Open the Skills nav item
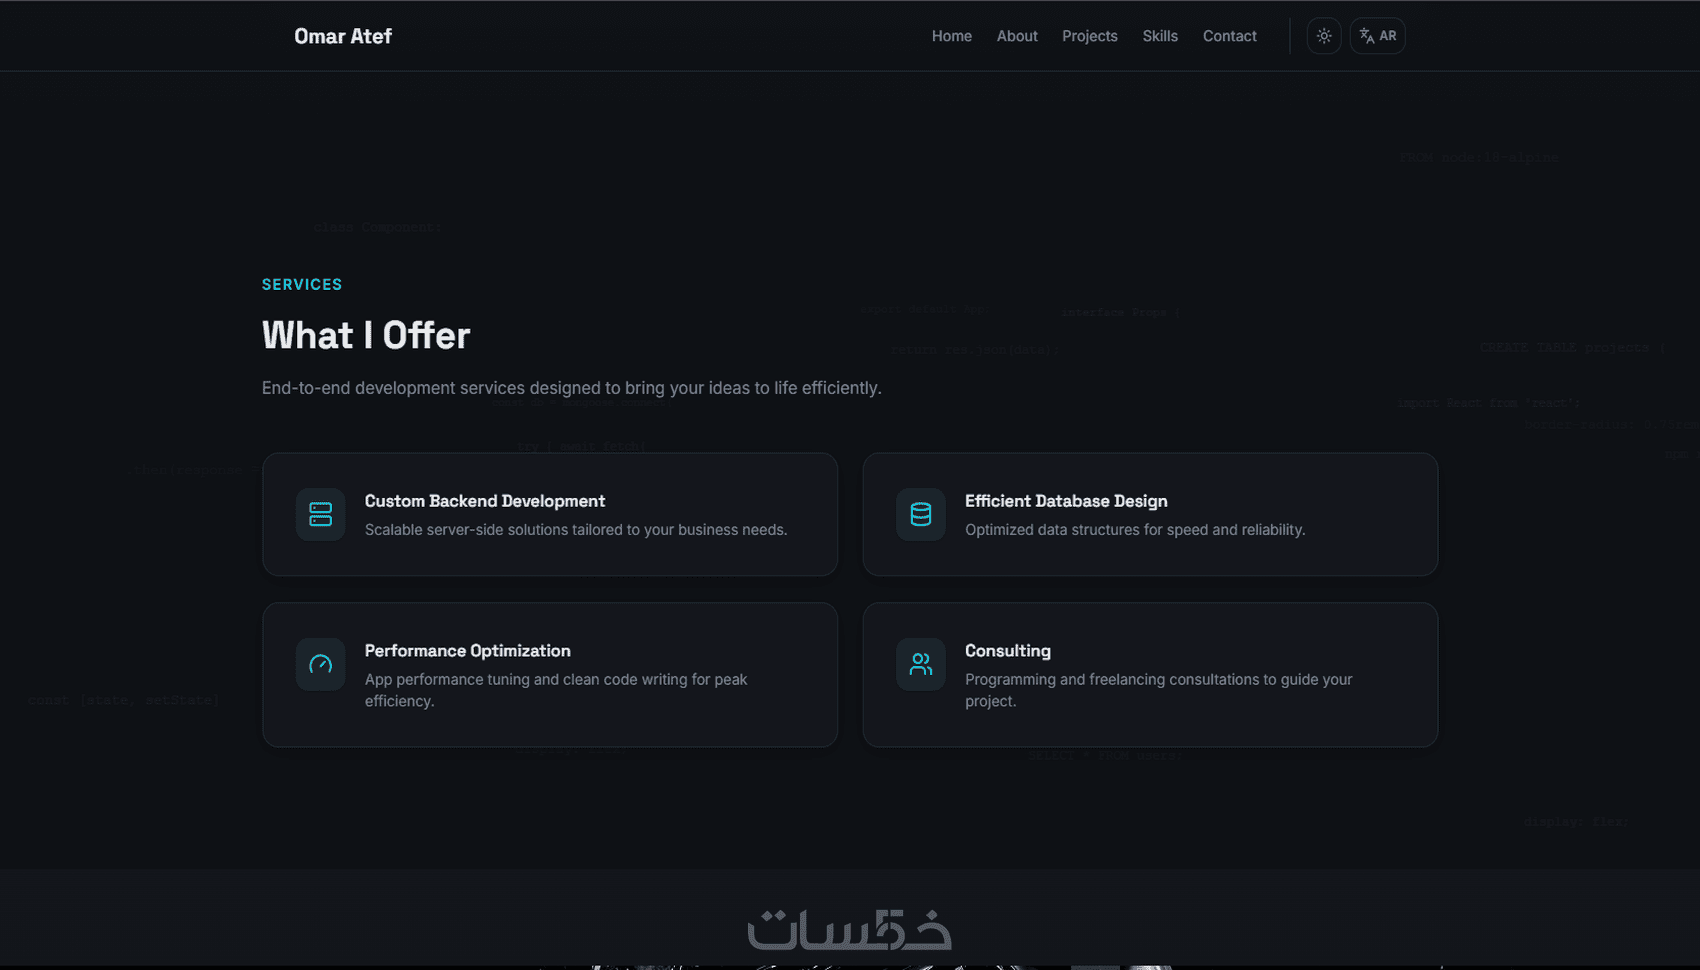 (1160, 36)
